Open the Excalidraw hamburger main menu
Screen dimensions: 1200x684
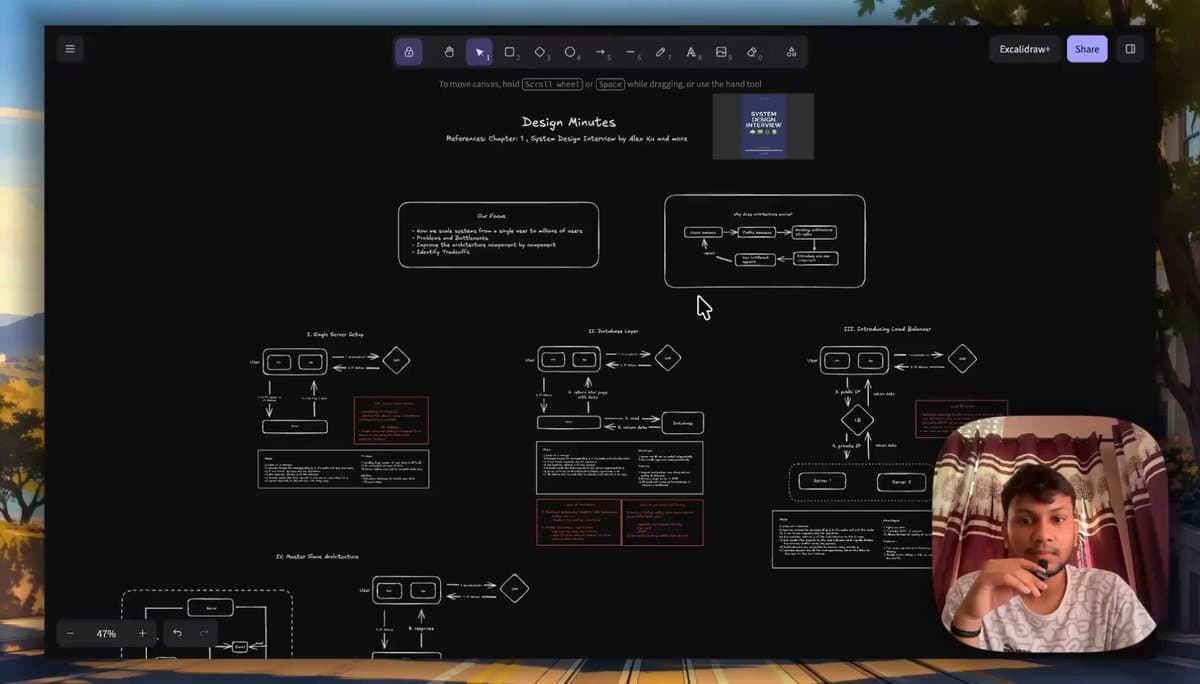coord(69,48)
